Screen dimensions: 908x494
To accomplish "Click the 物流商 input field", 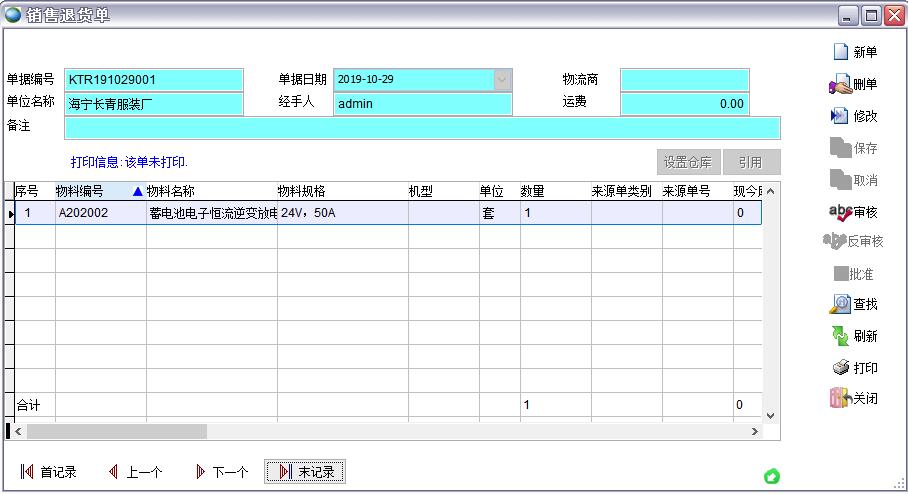I will pos(684,79).
